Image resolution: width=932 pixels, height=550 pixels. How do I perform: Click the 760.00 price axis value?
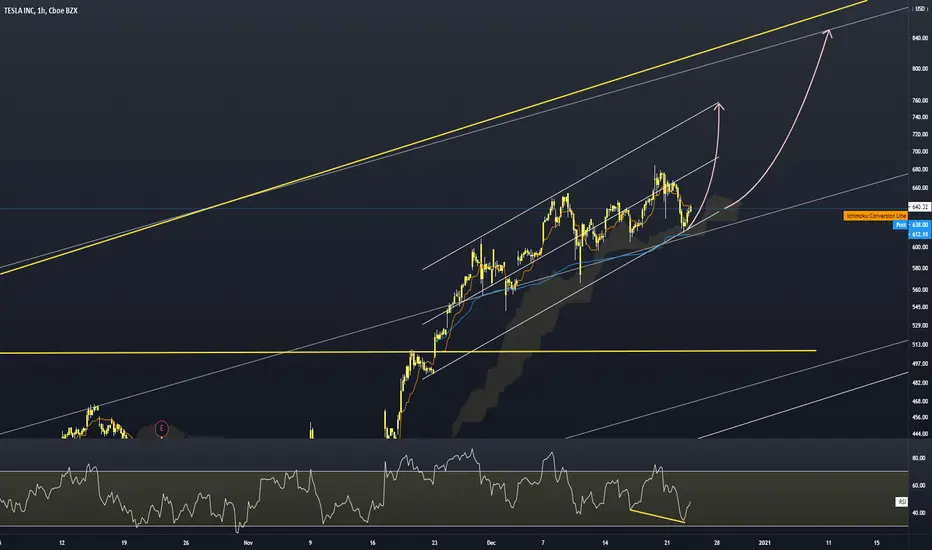point(920,100)
